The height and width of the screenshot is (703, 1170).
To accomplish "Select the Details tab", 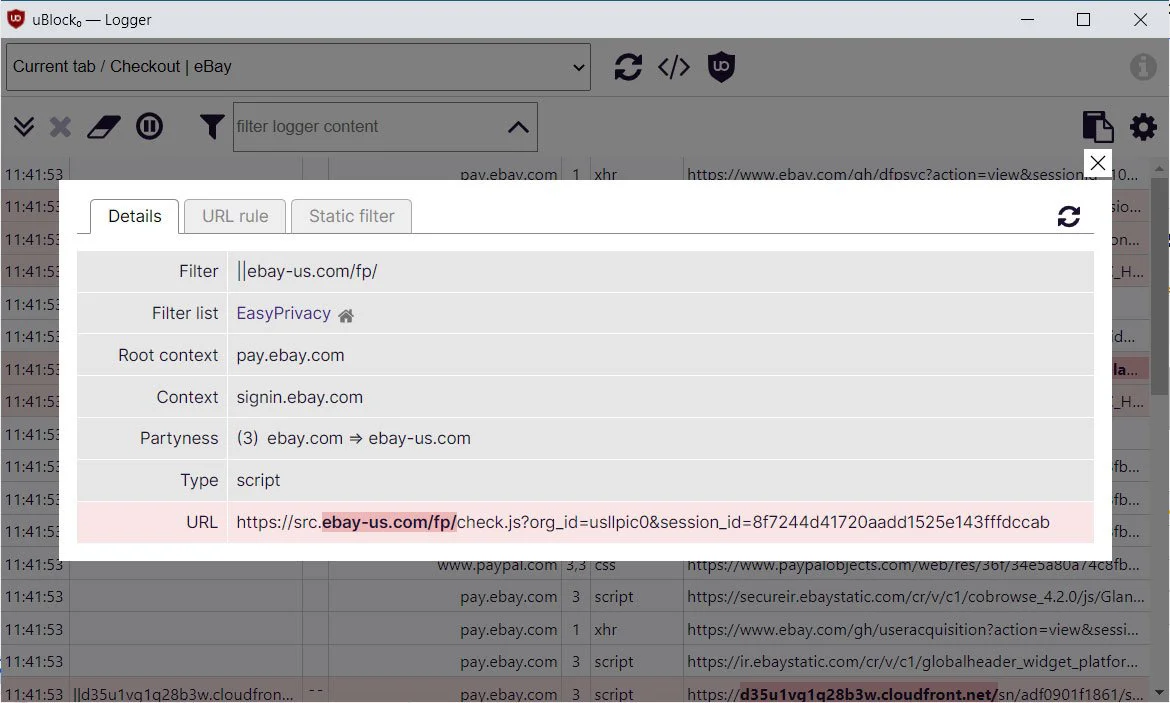I will (134, 216).
